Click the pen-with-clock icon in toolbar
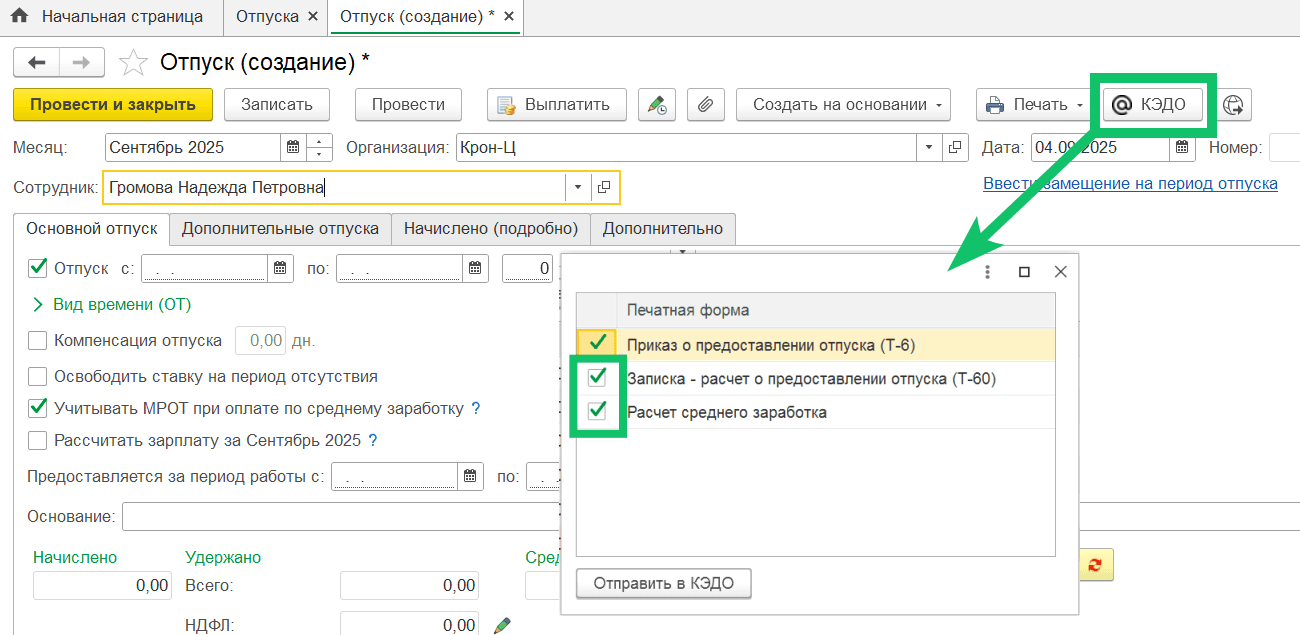Image resolution: width=1300 pixels, height=635 pixels. 656,105
